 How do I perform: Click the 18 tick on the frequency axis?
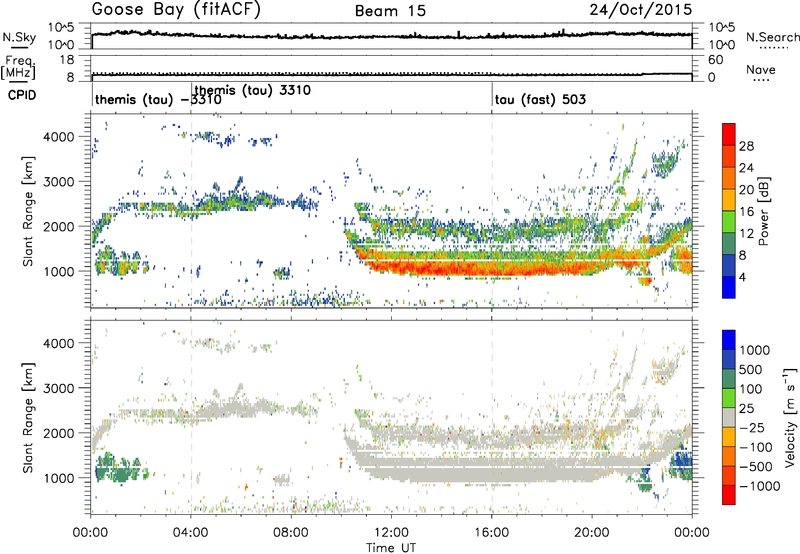[x=67, y=60]
